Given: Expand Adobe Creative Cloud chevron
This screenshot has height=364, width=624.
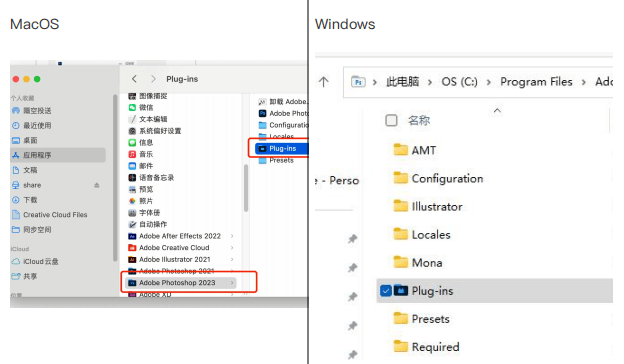Looking at the screenshot, I should tap(232, 247).
